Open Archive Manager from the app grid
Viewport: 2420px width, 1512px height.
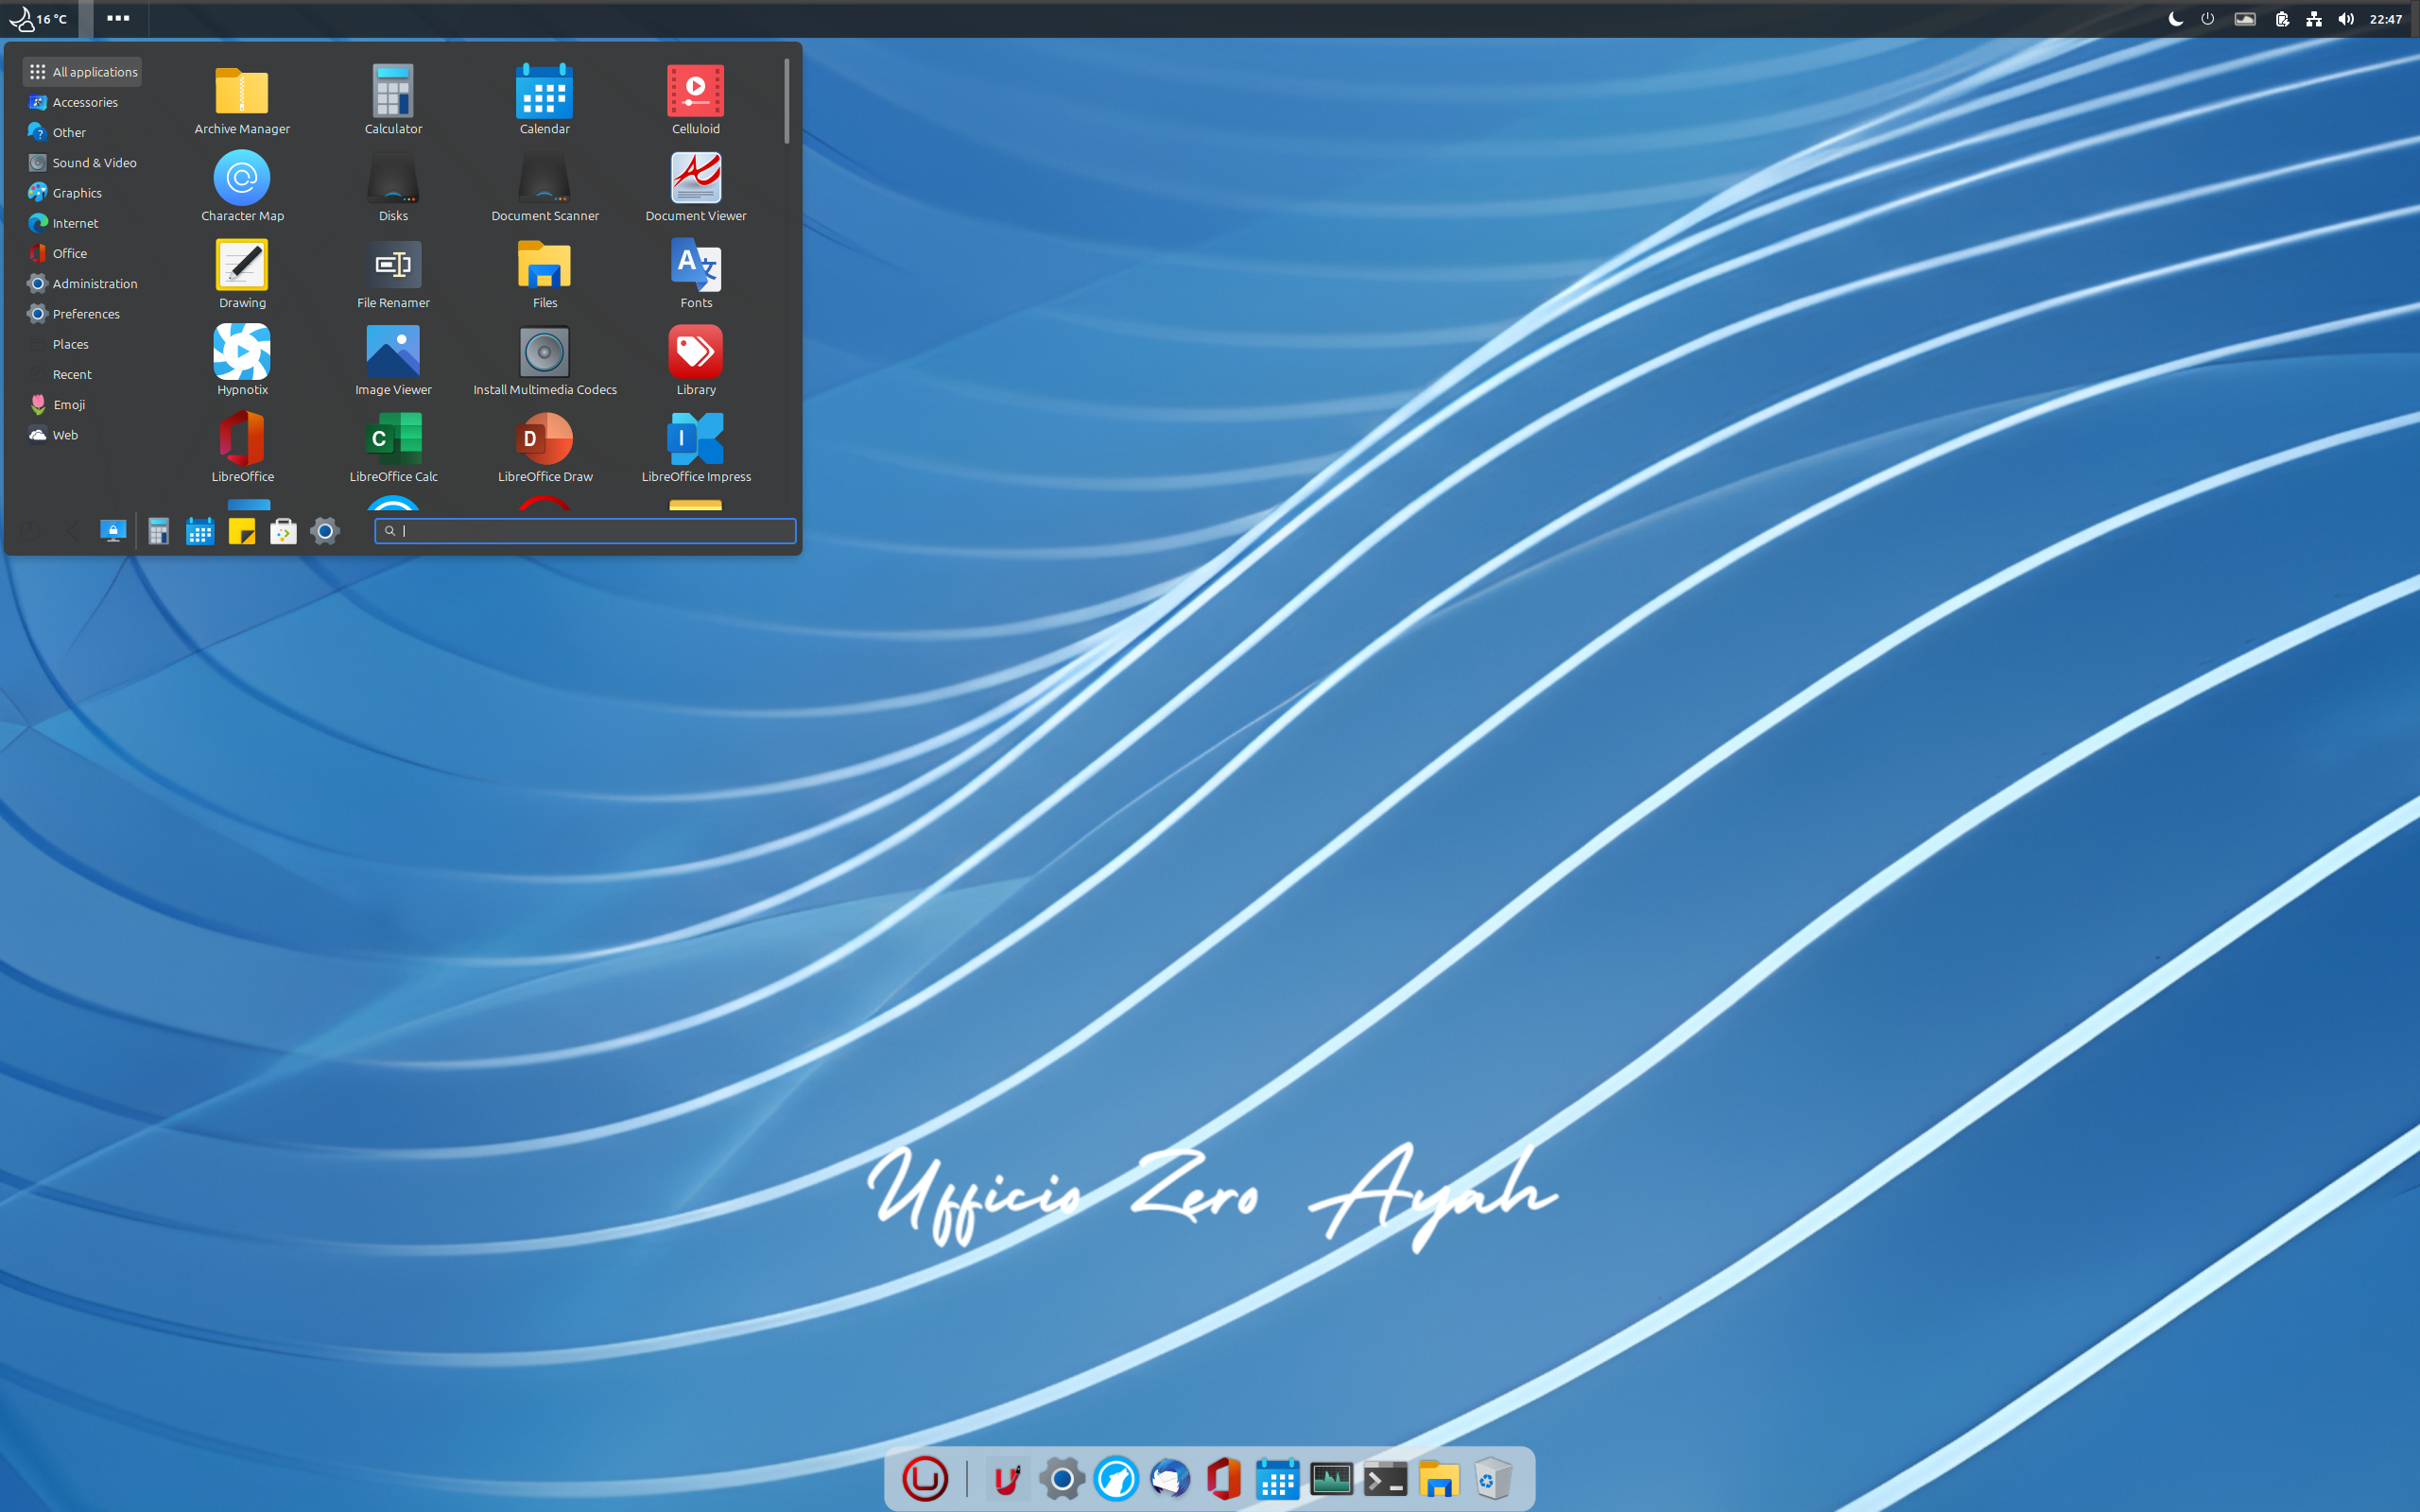pyautogui.click(x=242, y=100)
